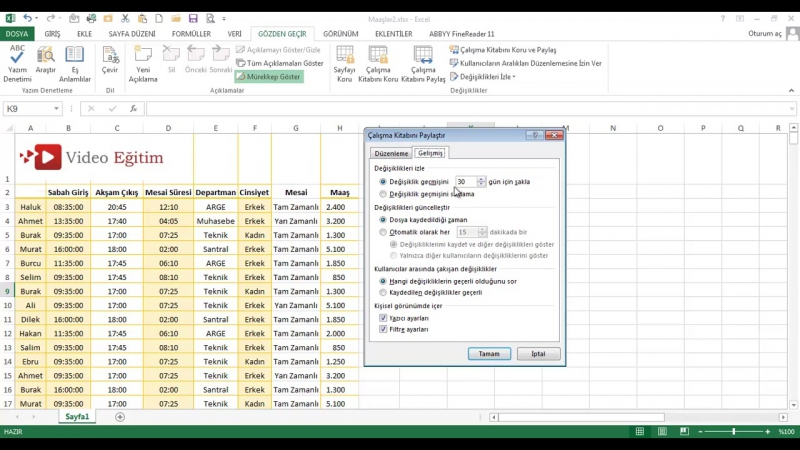The image size is (800, 450).
Task: Click the Paste clipboard icon
Action: [x=142, y=19]
